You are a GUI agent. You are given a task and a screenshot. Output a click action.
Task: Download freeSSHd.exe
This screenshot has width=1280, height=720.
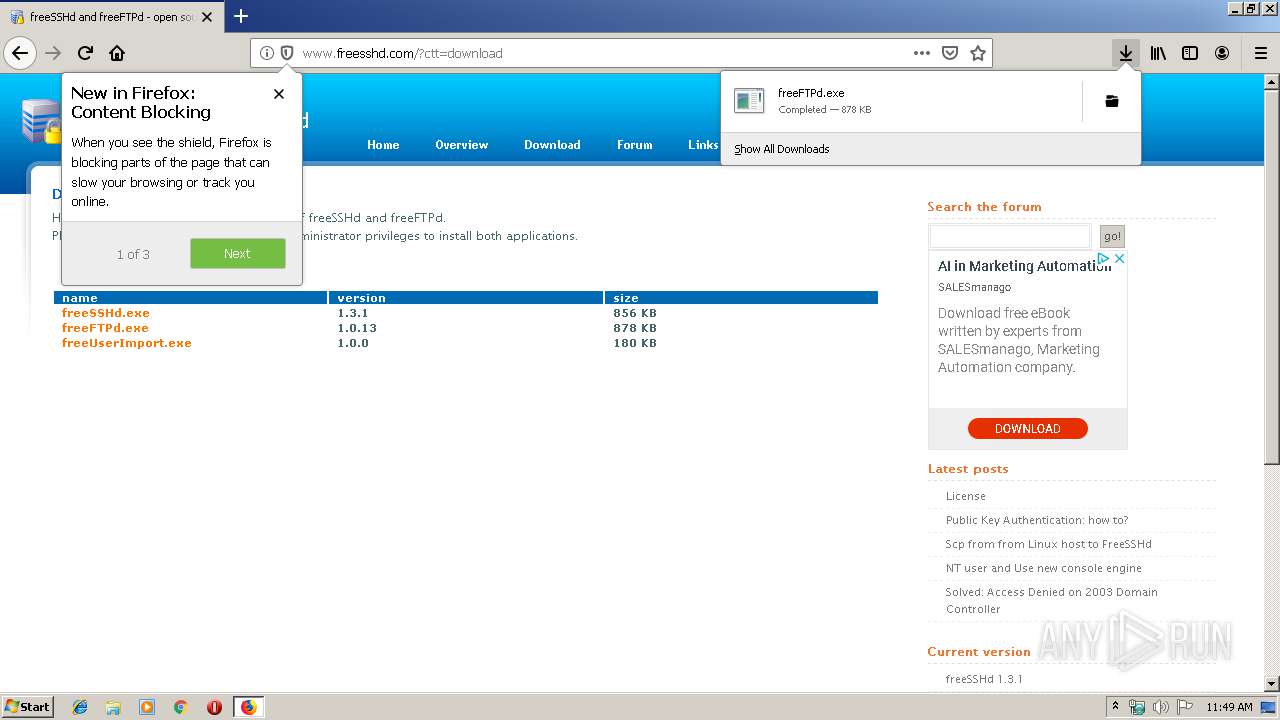(105, 313)
